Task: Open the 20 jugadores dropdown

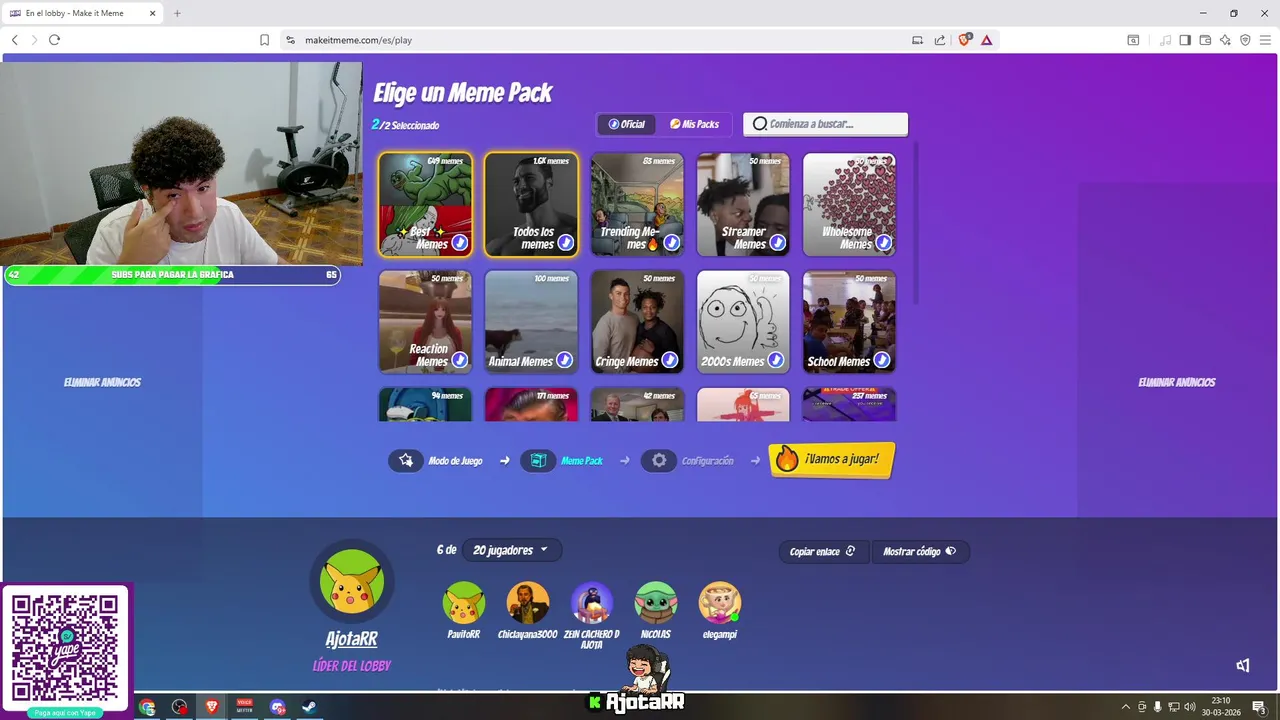Action: pos(511,550)
